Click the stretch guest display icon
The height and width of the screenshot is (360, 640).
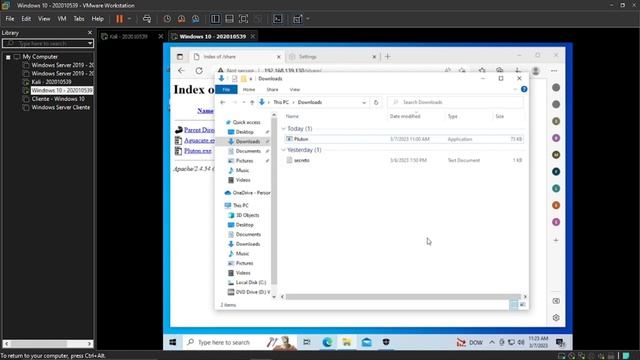[x=298, y=19]
